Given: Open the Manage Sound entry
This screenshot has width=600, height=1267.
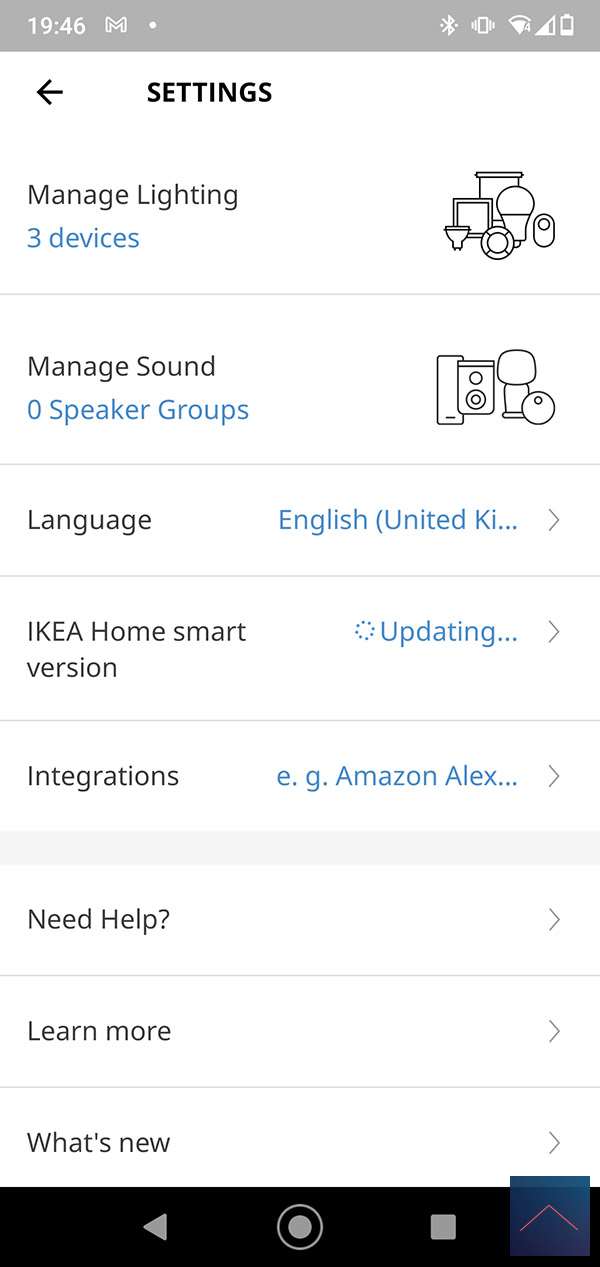Looking at the screenshot, I should (x=121, y=366).
